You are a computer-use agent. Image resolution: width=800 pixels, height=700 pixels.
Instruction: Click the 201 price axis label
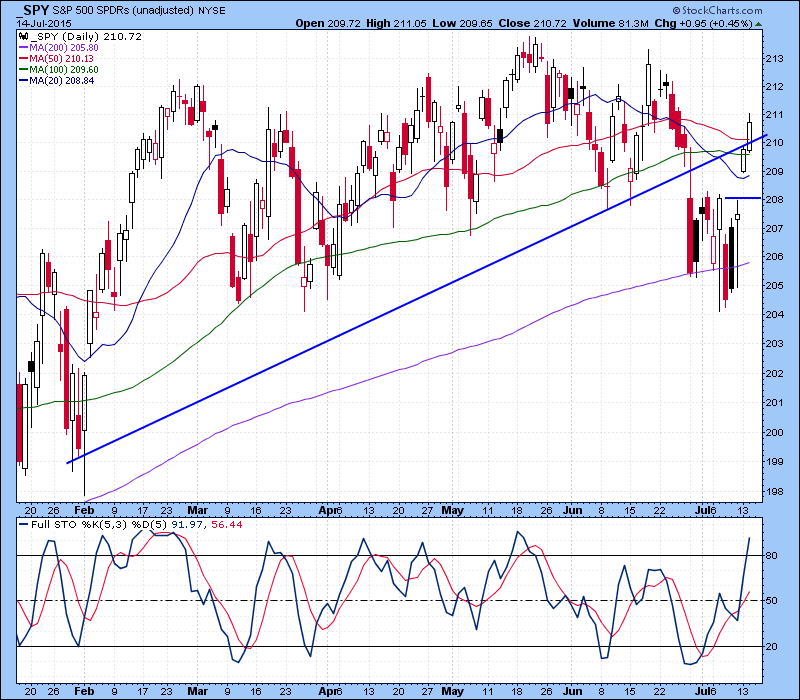pyautogui.click(x=774, y=403)
